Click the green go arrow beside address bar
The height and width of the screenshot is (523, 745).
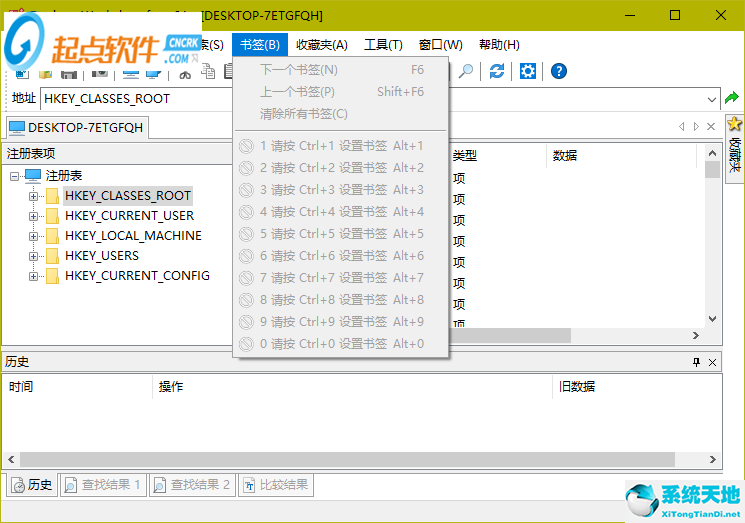(732, 98)
